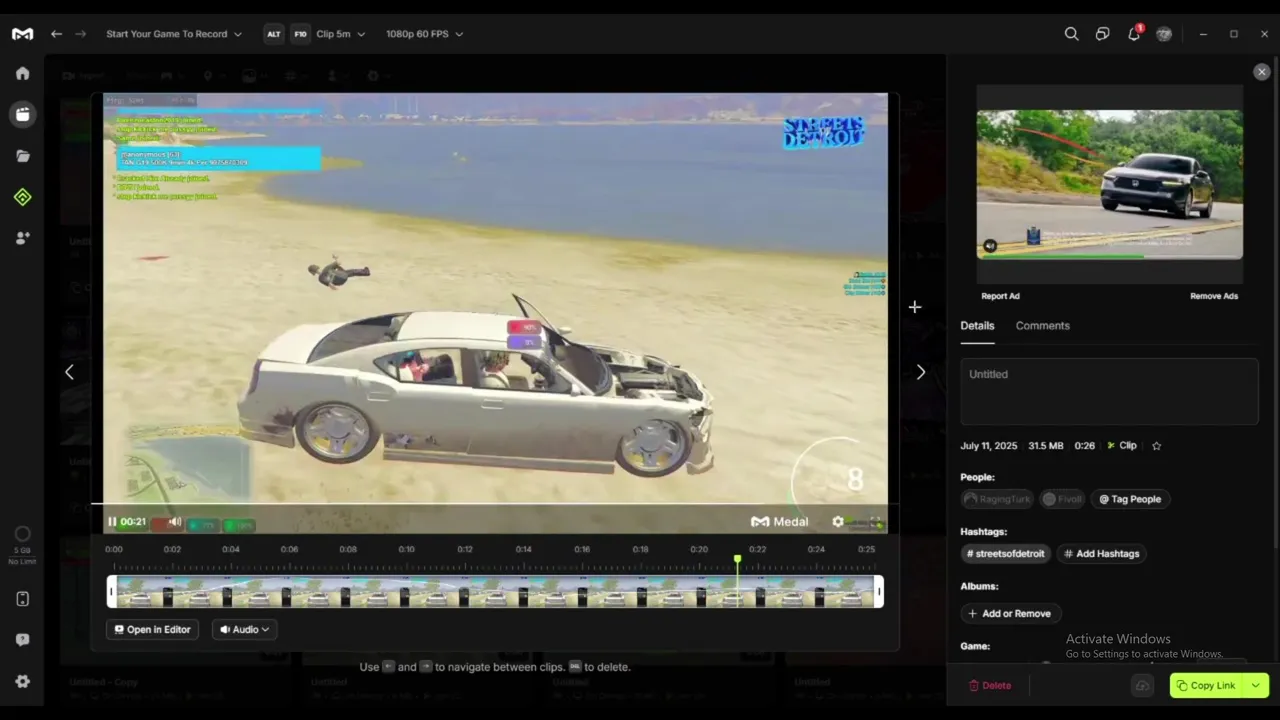1280x720 pixels.
Task: Open the profile avatar menu
Action: tap(1164, 34)
